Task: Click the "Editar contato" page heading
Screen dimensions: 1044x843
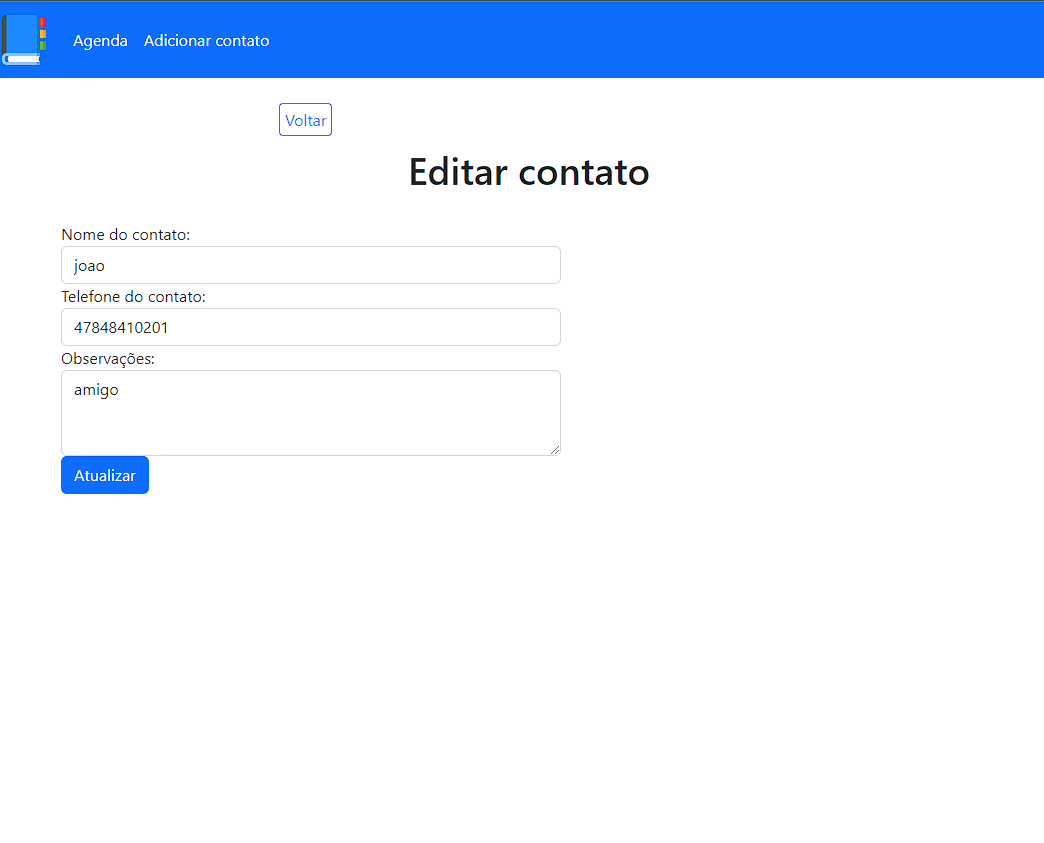Action: pyautogui.click(x=528, y=171)
